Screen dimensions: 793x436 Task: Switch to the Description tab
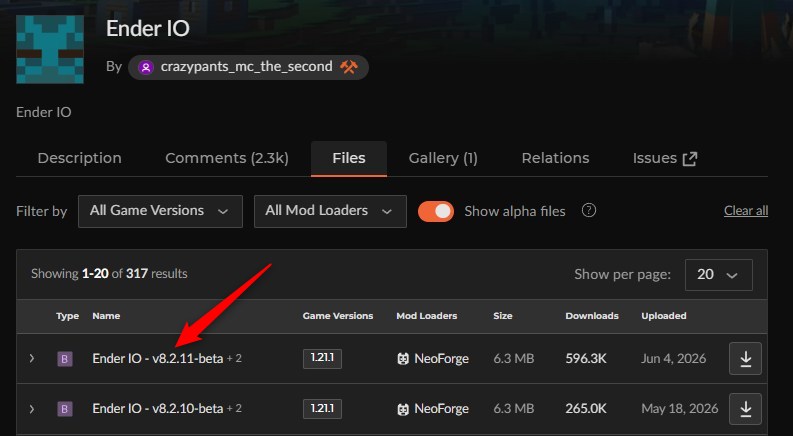click(79, 158)
